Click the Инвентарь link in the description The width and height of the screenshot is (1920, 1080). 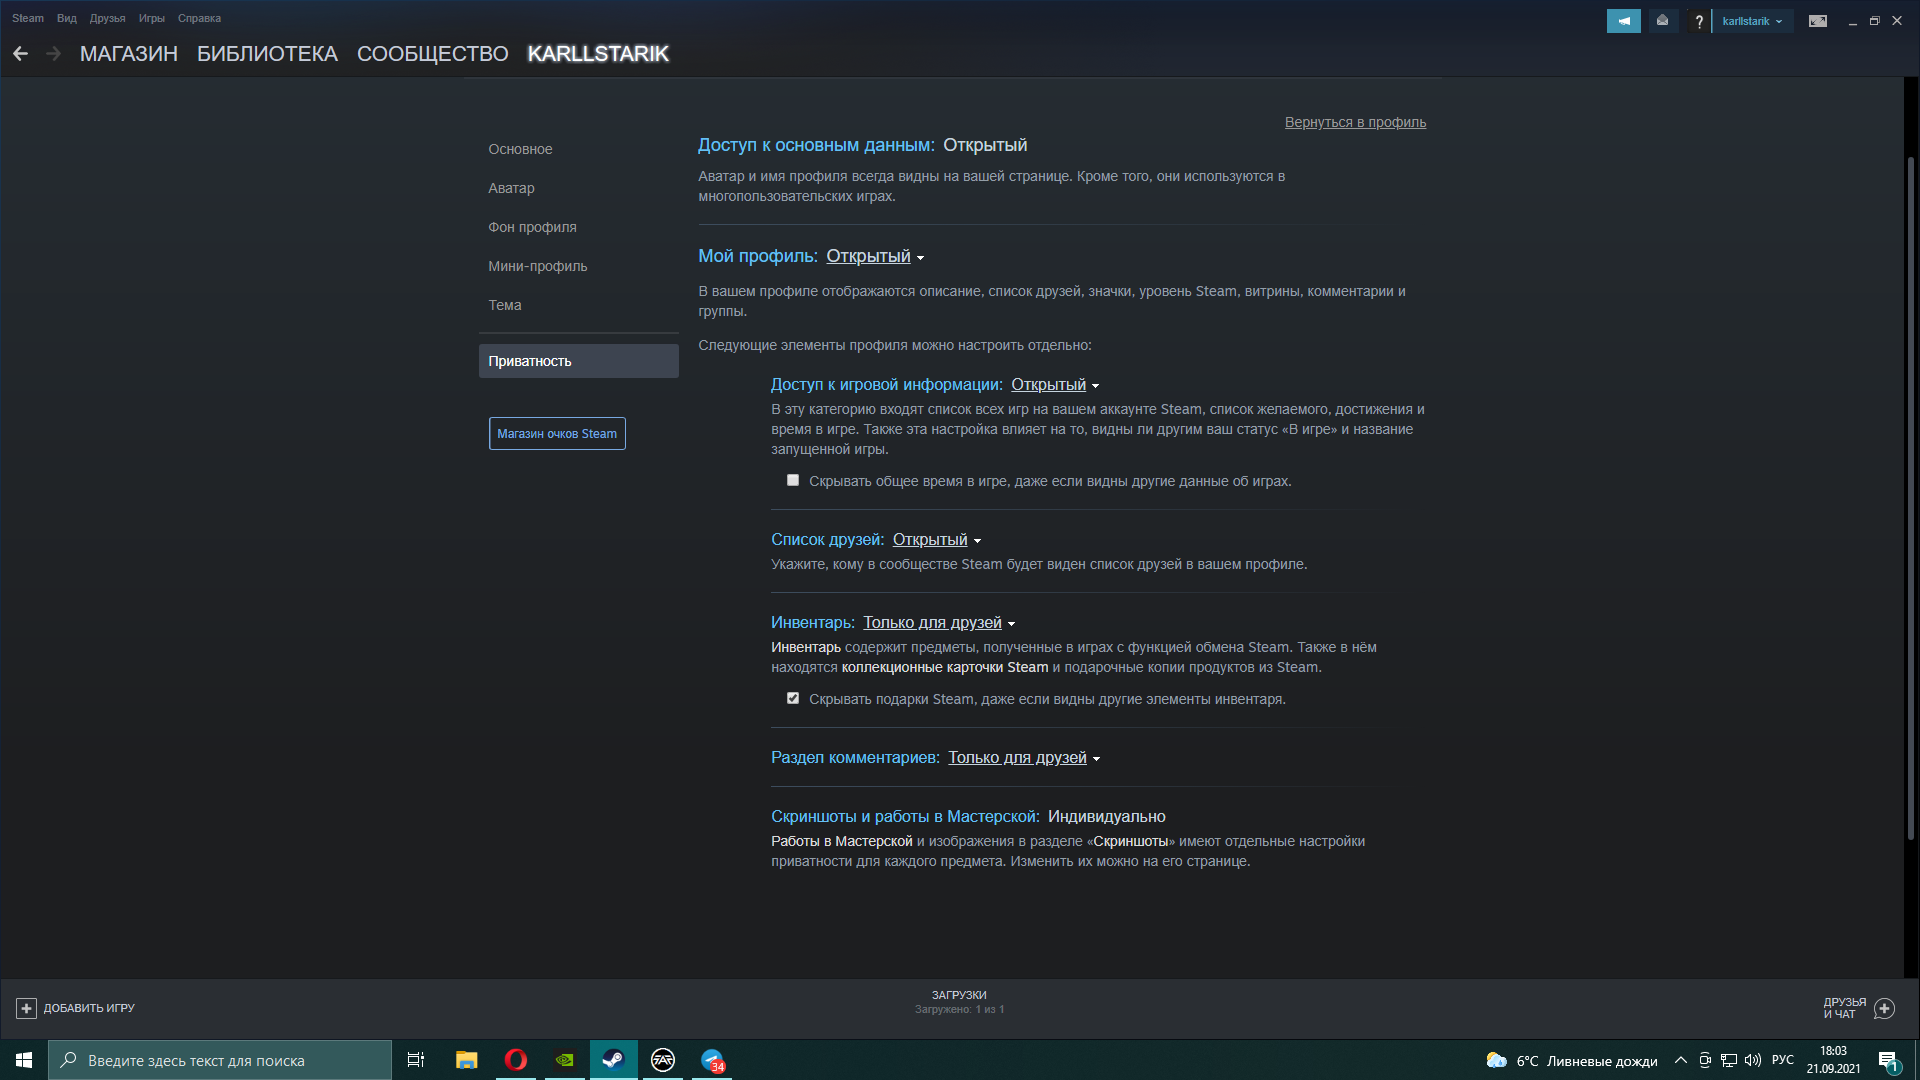806,647
